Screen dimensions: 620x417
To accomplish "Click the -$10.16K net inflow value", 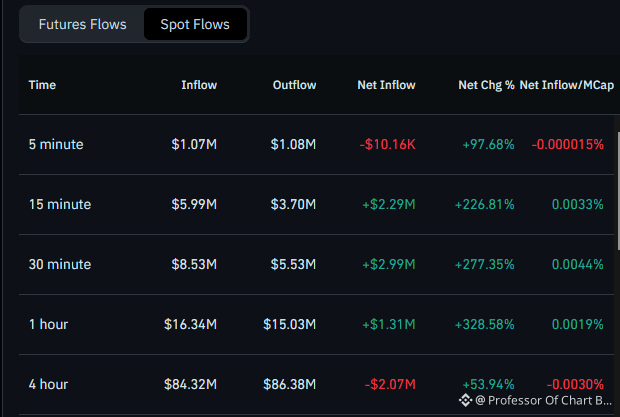I will pyautogui.click(x=388, y=145).
